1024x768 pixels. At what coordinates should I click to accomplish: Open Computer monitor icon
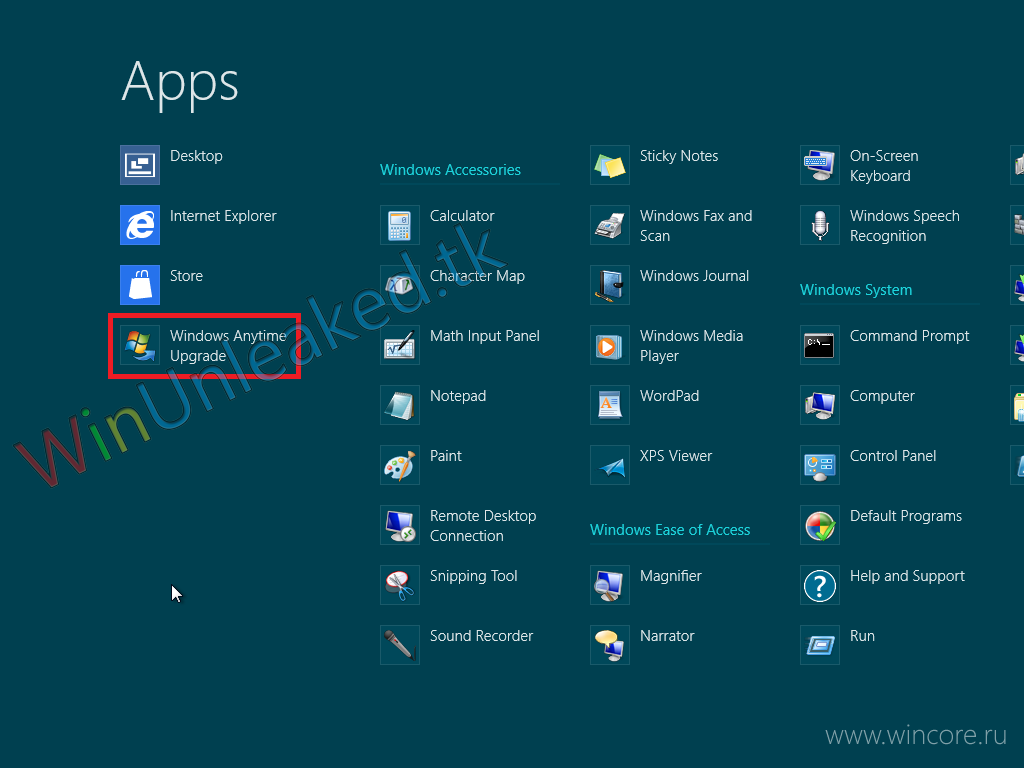[x=820, y=405]
